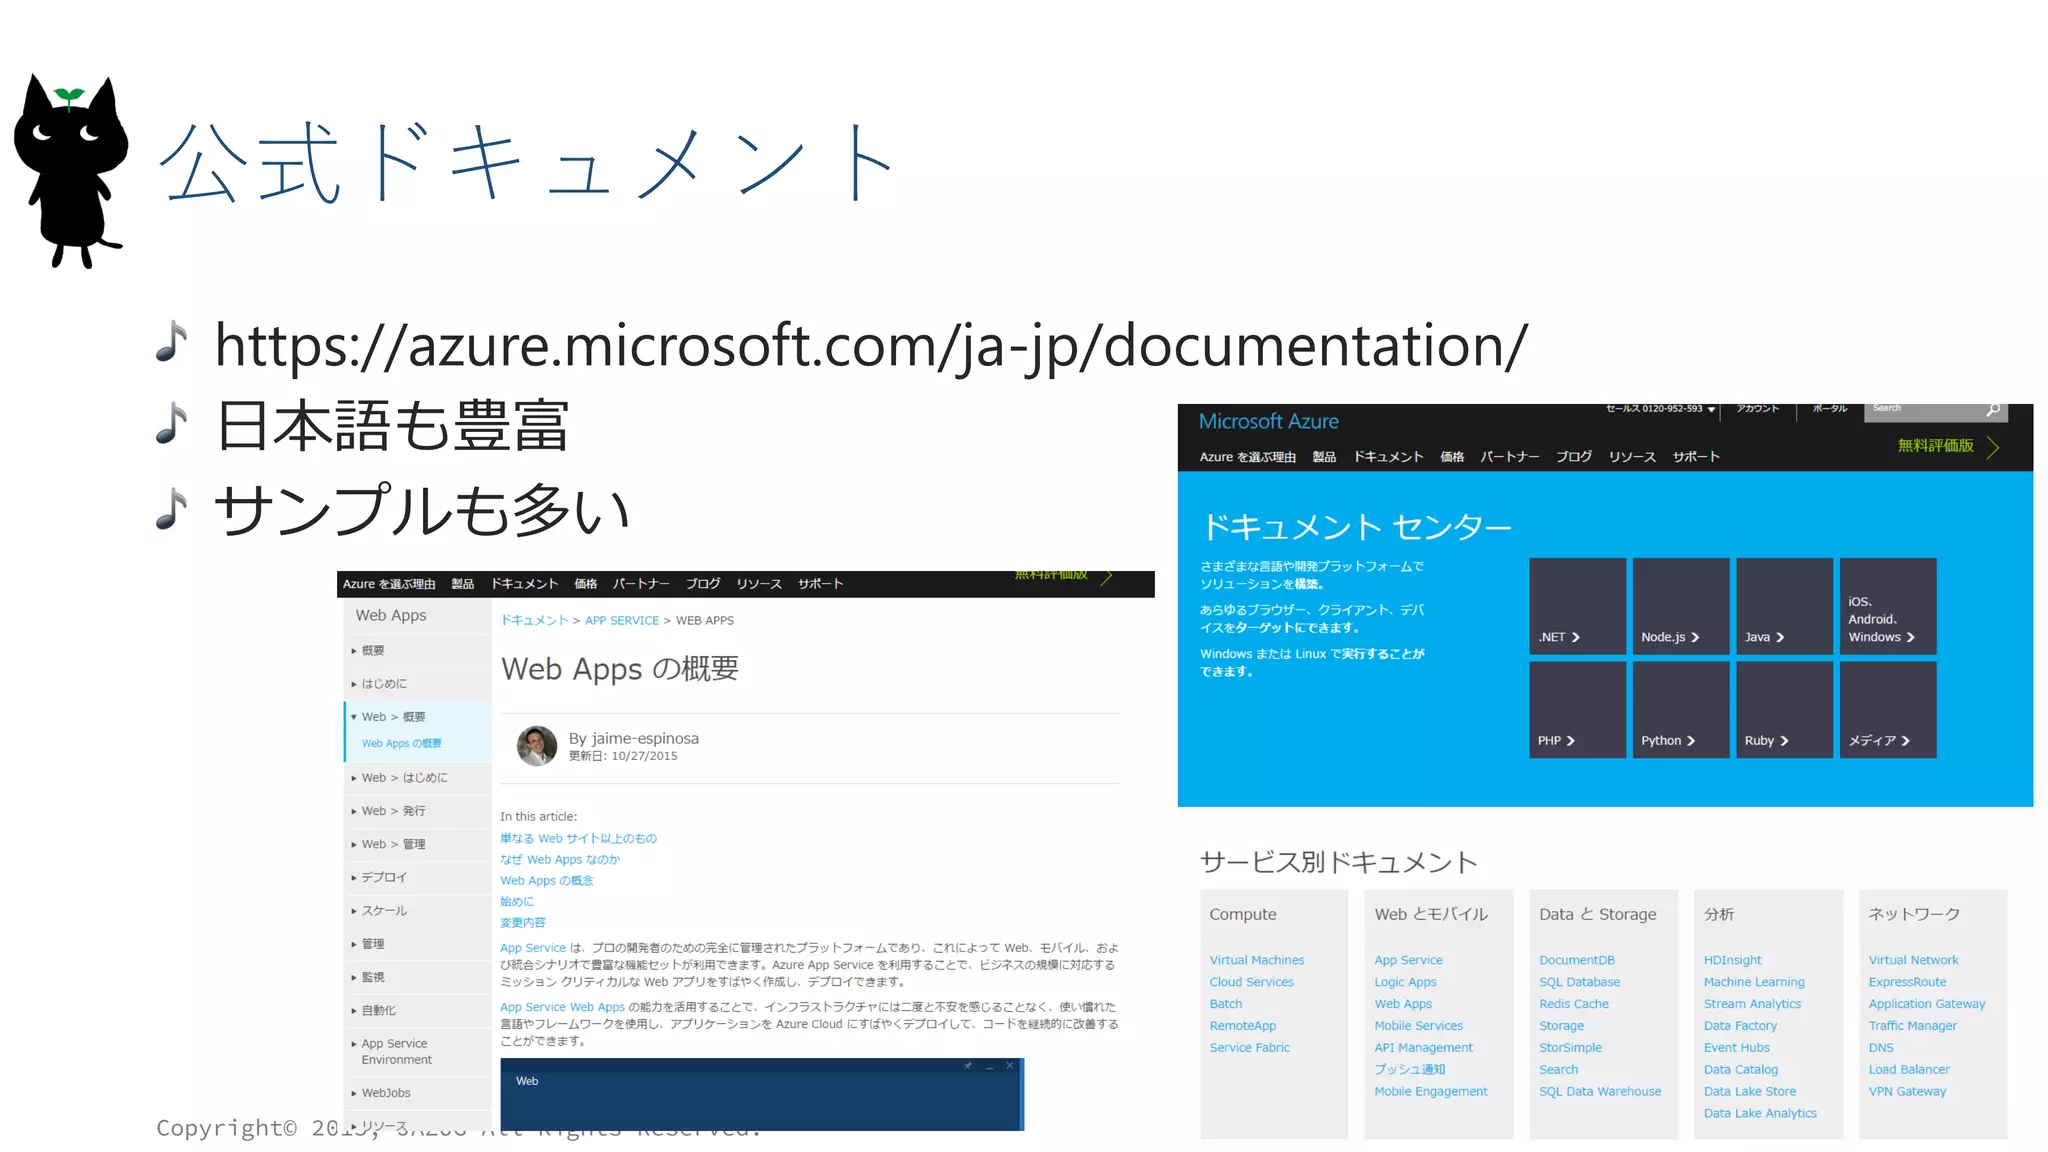
Task: Click ポータル in the top header
Action: [1830, 409]
